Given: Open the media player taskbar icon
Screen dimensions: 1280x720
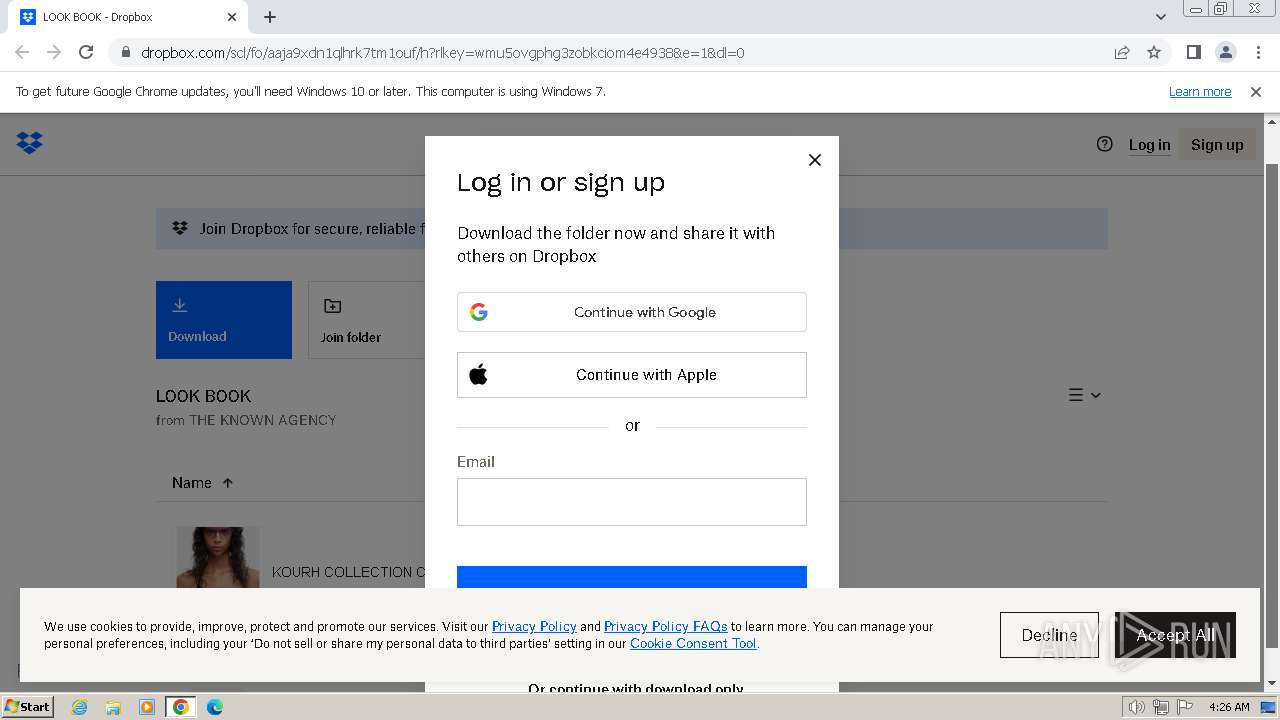Looking at the screenshot, I should pyautogui.click(x=147, y=707).
